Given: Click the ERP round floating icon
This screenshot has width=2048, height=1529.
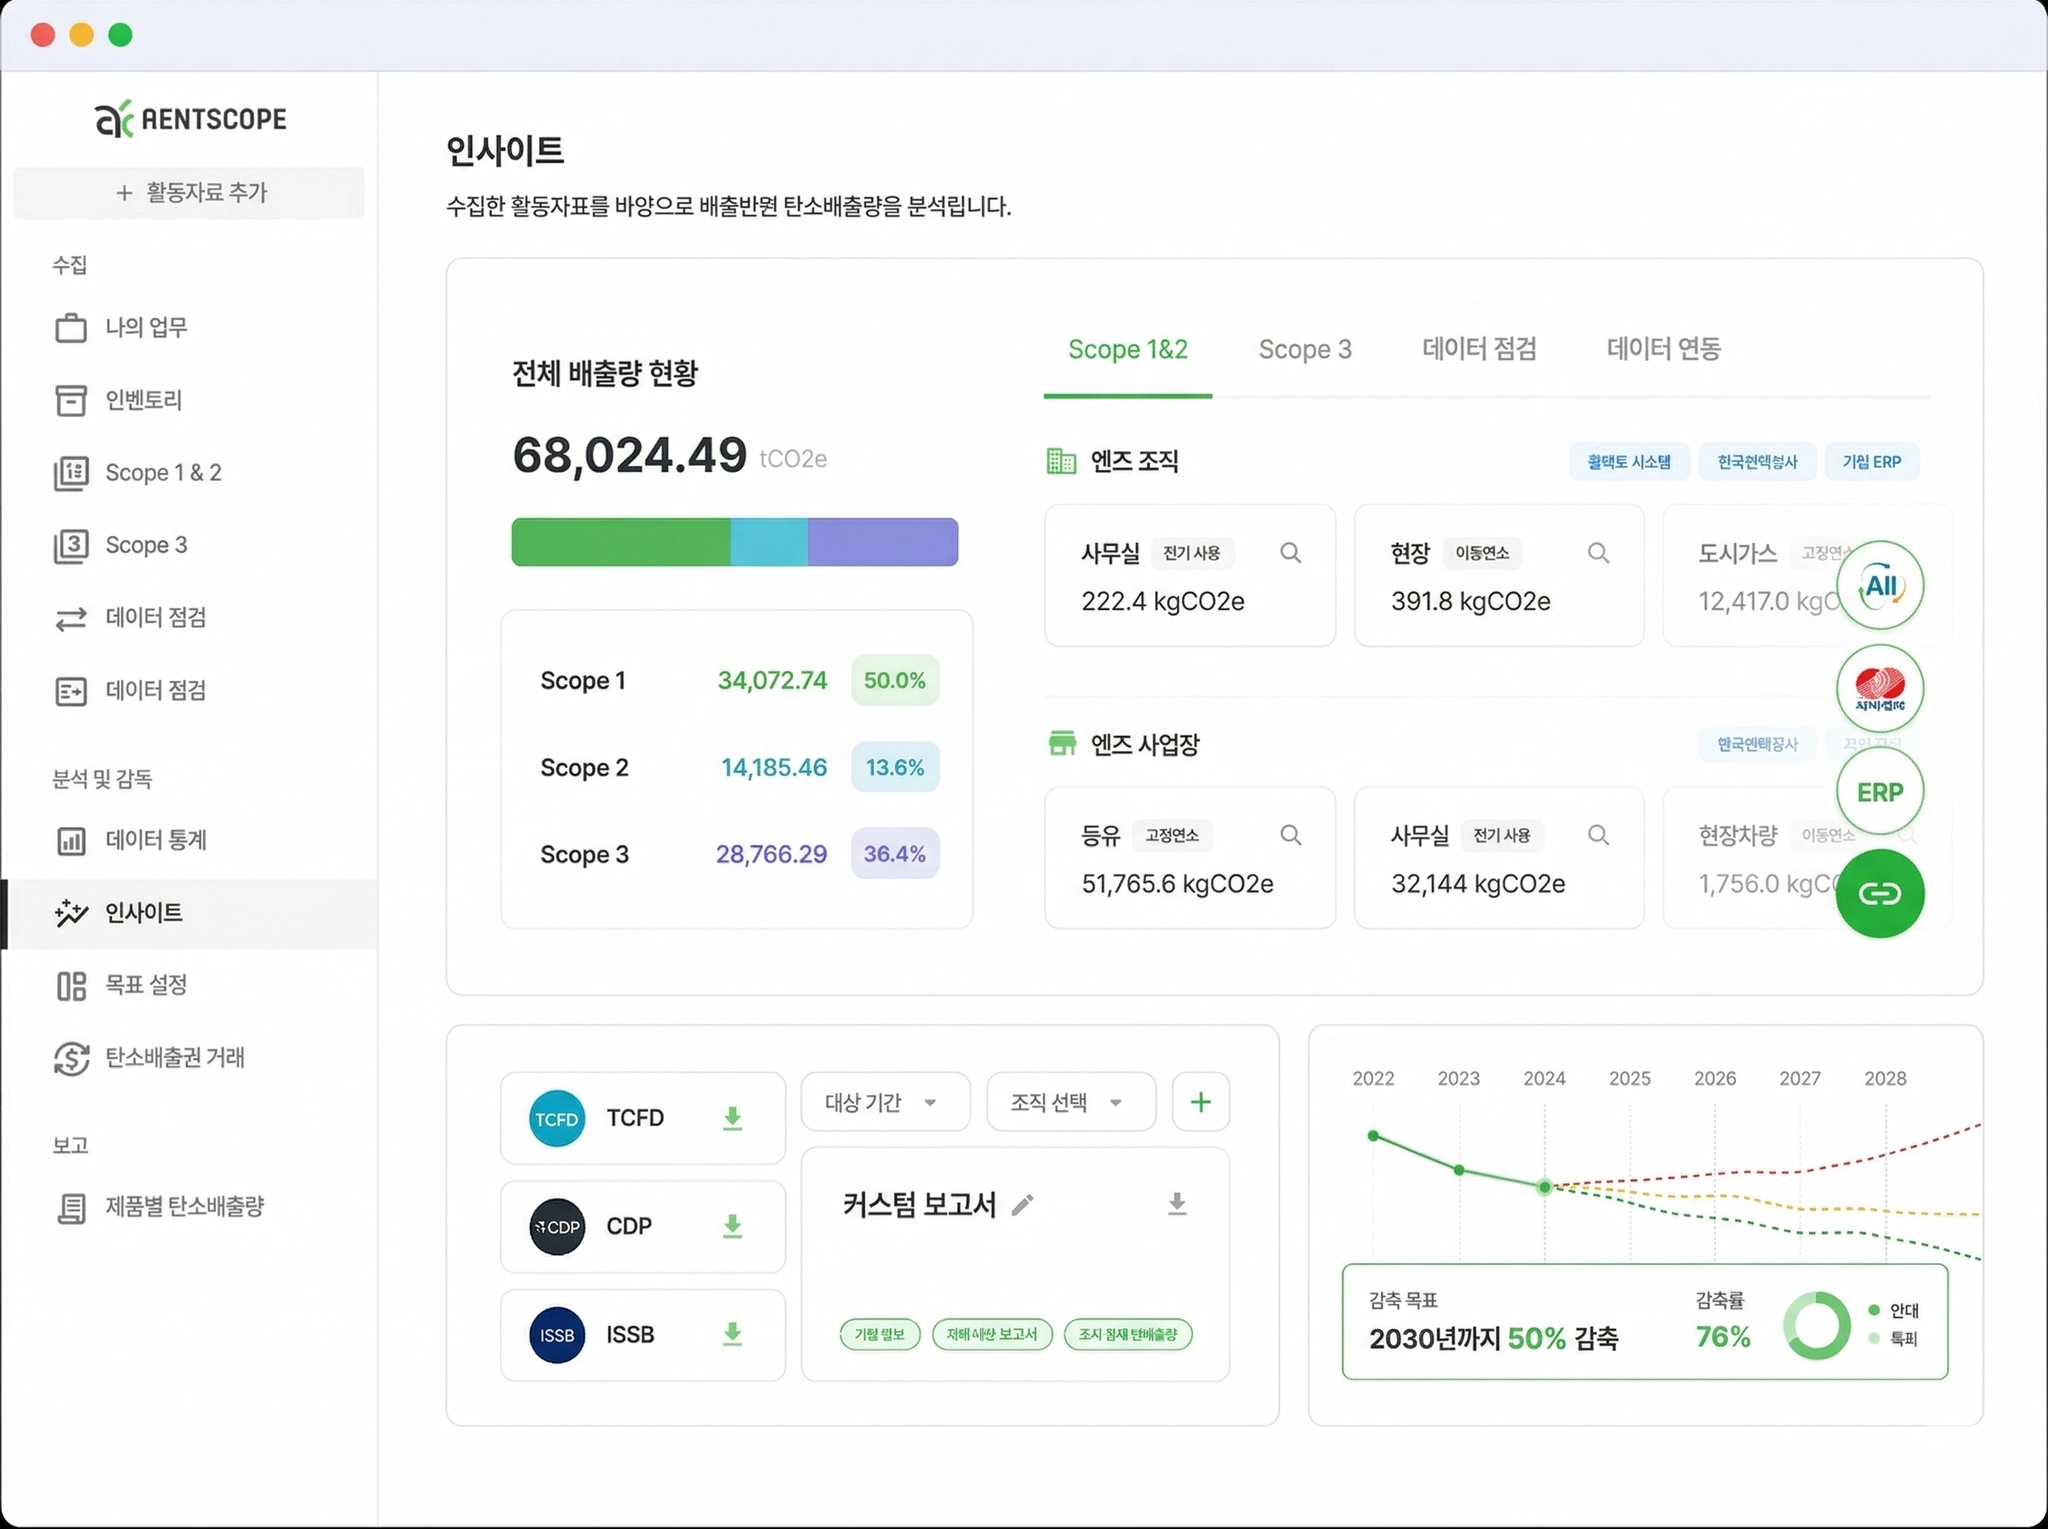Looking at the screenshot, I should point(1879,791).
